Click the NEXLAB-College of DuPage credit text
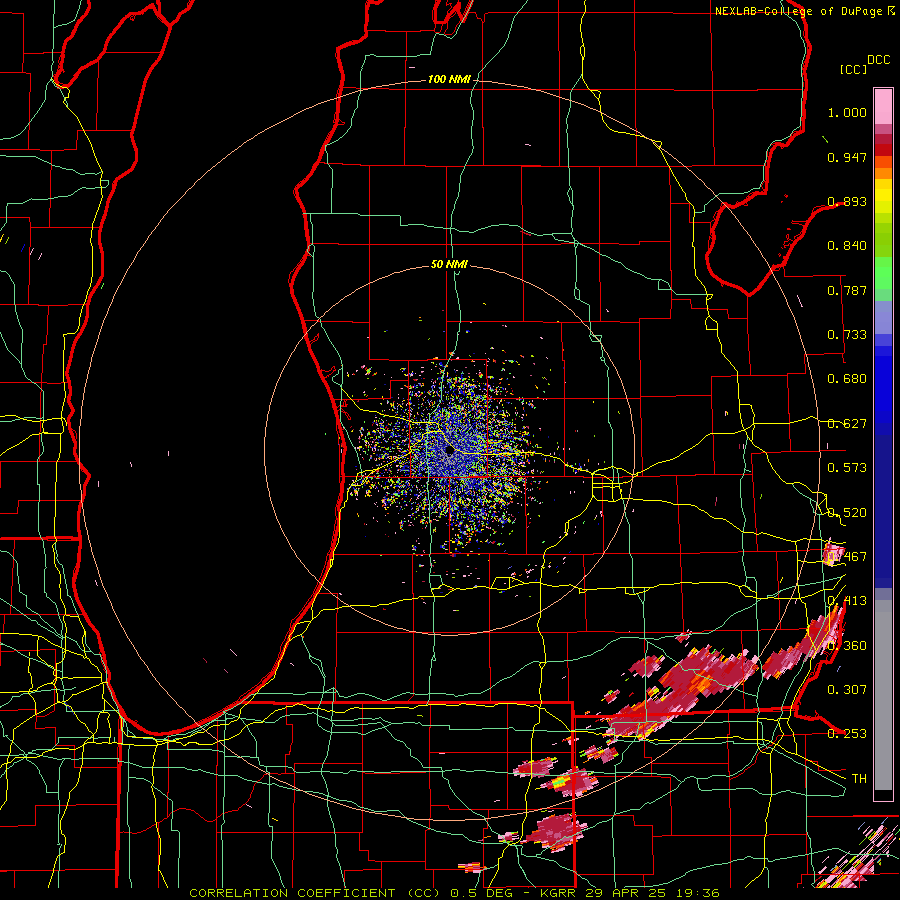The image size is (900, 900). (799, 11)
